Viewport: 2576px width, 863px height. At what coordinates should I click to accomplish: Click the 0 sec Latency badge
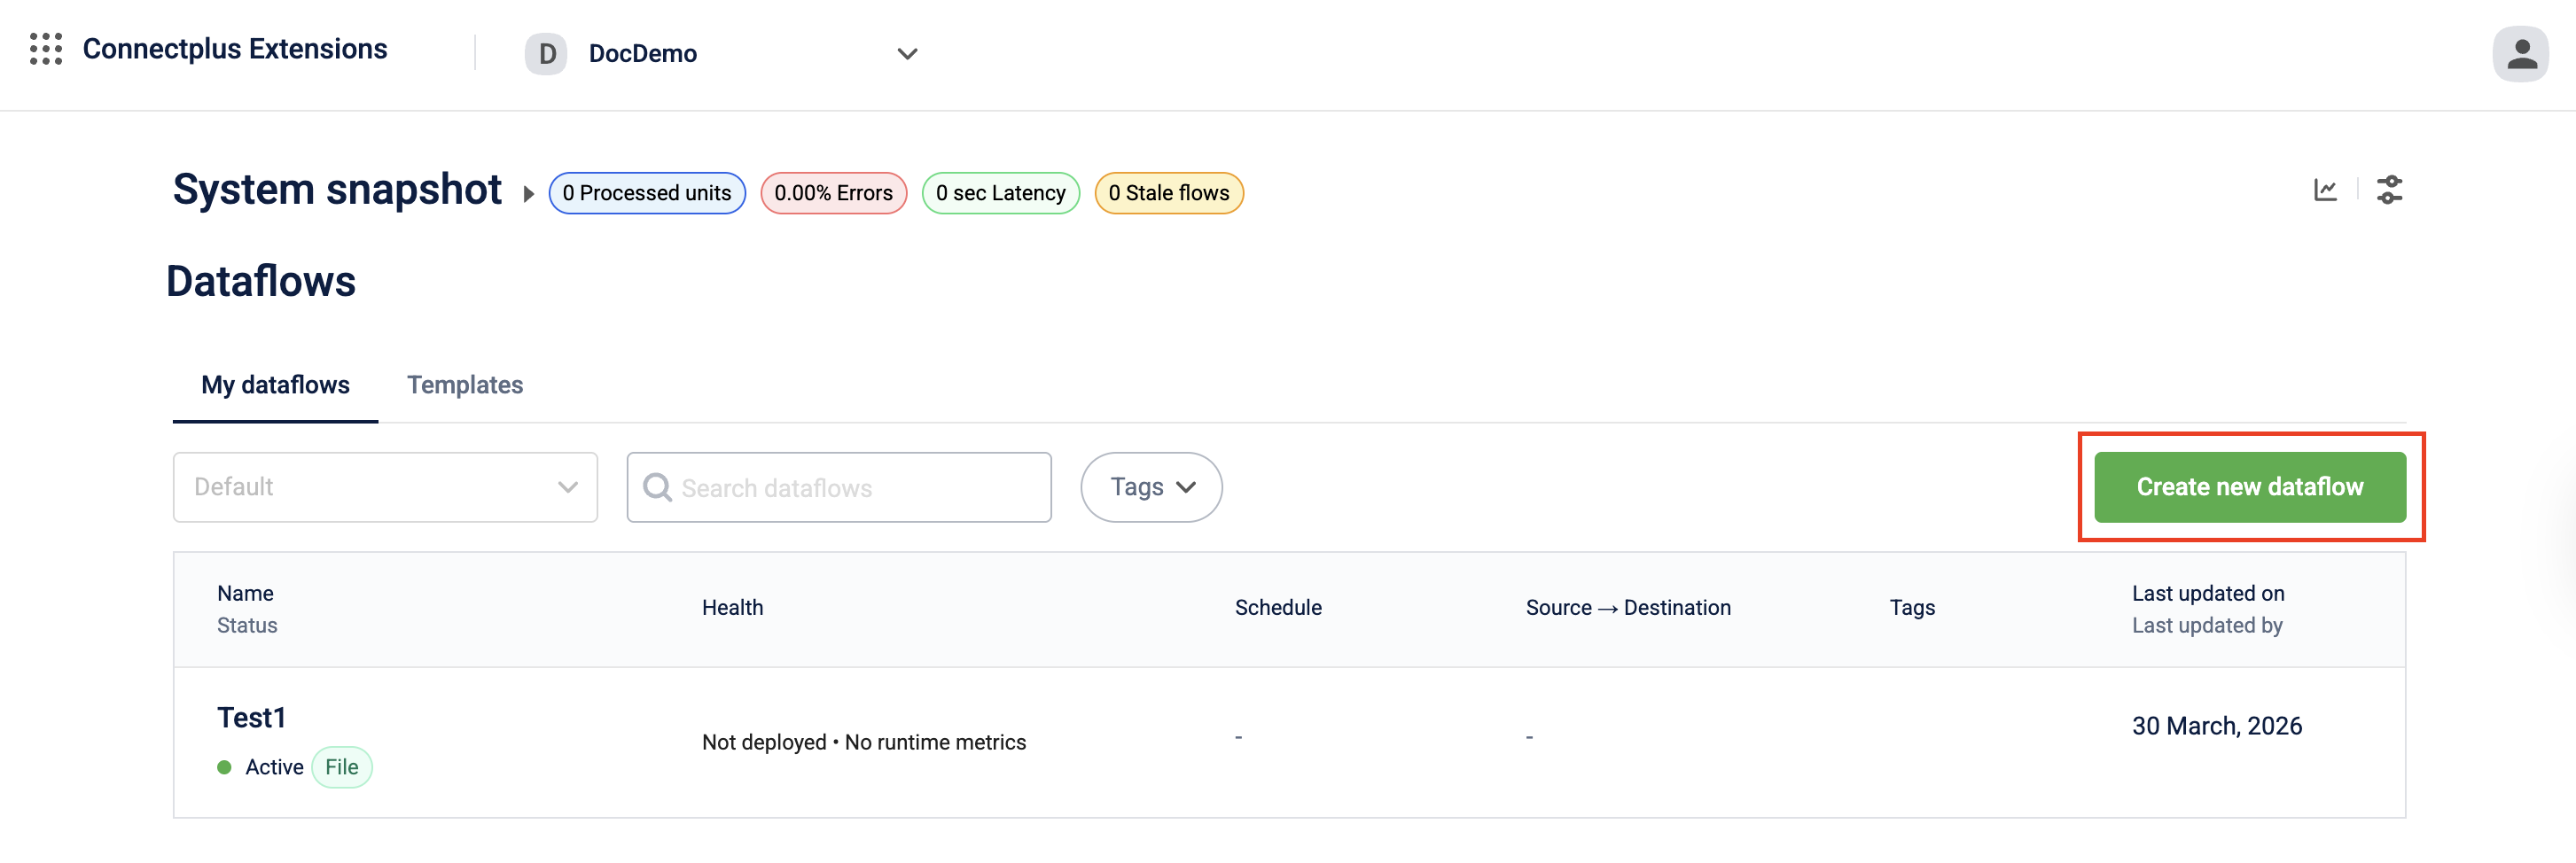pyautogui.click(x=1000, y=193)
